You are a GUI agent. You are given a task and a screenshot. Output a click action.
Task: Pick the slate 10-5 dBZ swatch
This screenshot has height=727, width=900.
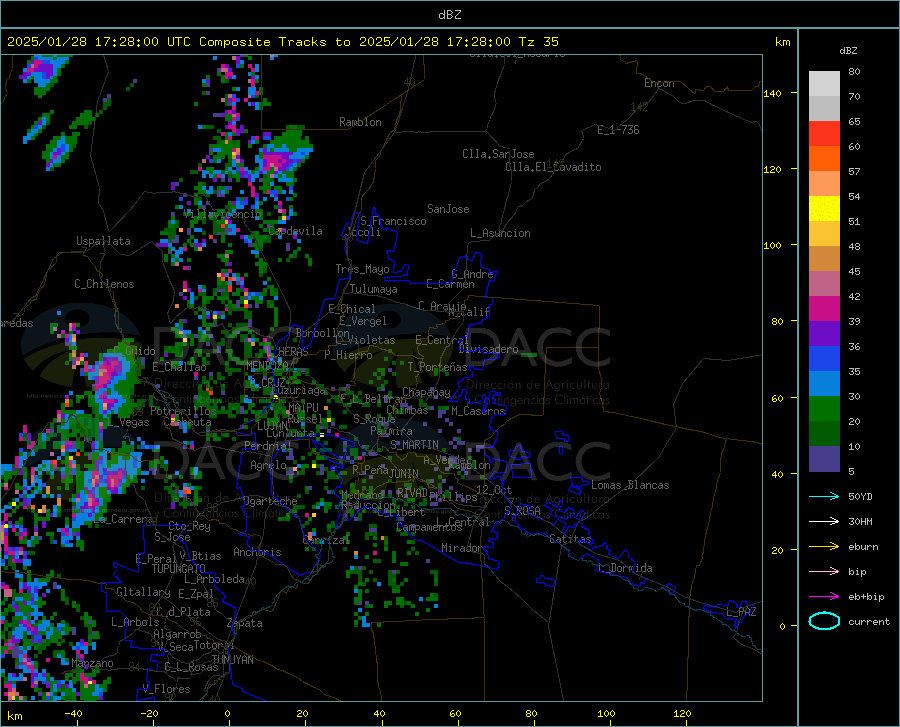pyautogui.click(x=824, y=459)
